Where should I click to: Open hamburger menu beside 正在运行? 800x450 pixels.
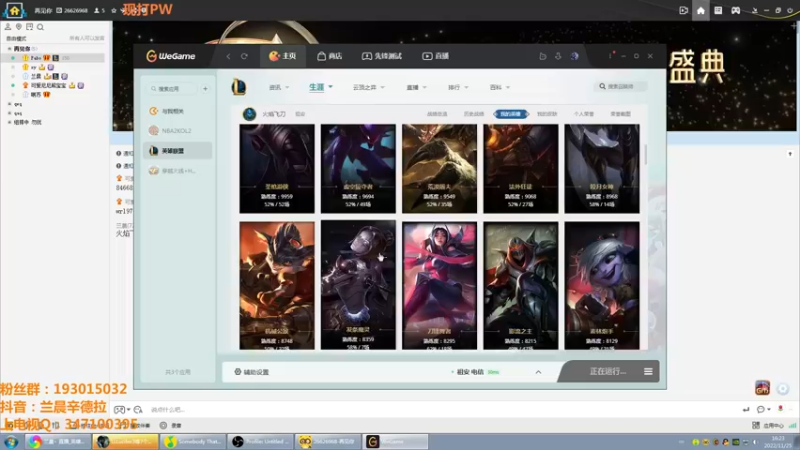coord(648,371)
